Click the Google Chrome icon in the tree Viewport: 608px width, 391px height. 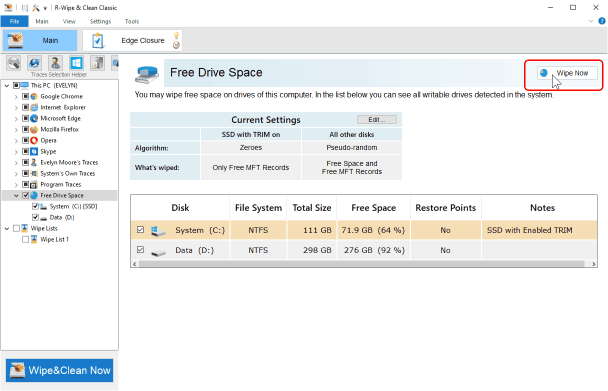coord(34,96)
